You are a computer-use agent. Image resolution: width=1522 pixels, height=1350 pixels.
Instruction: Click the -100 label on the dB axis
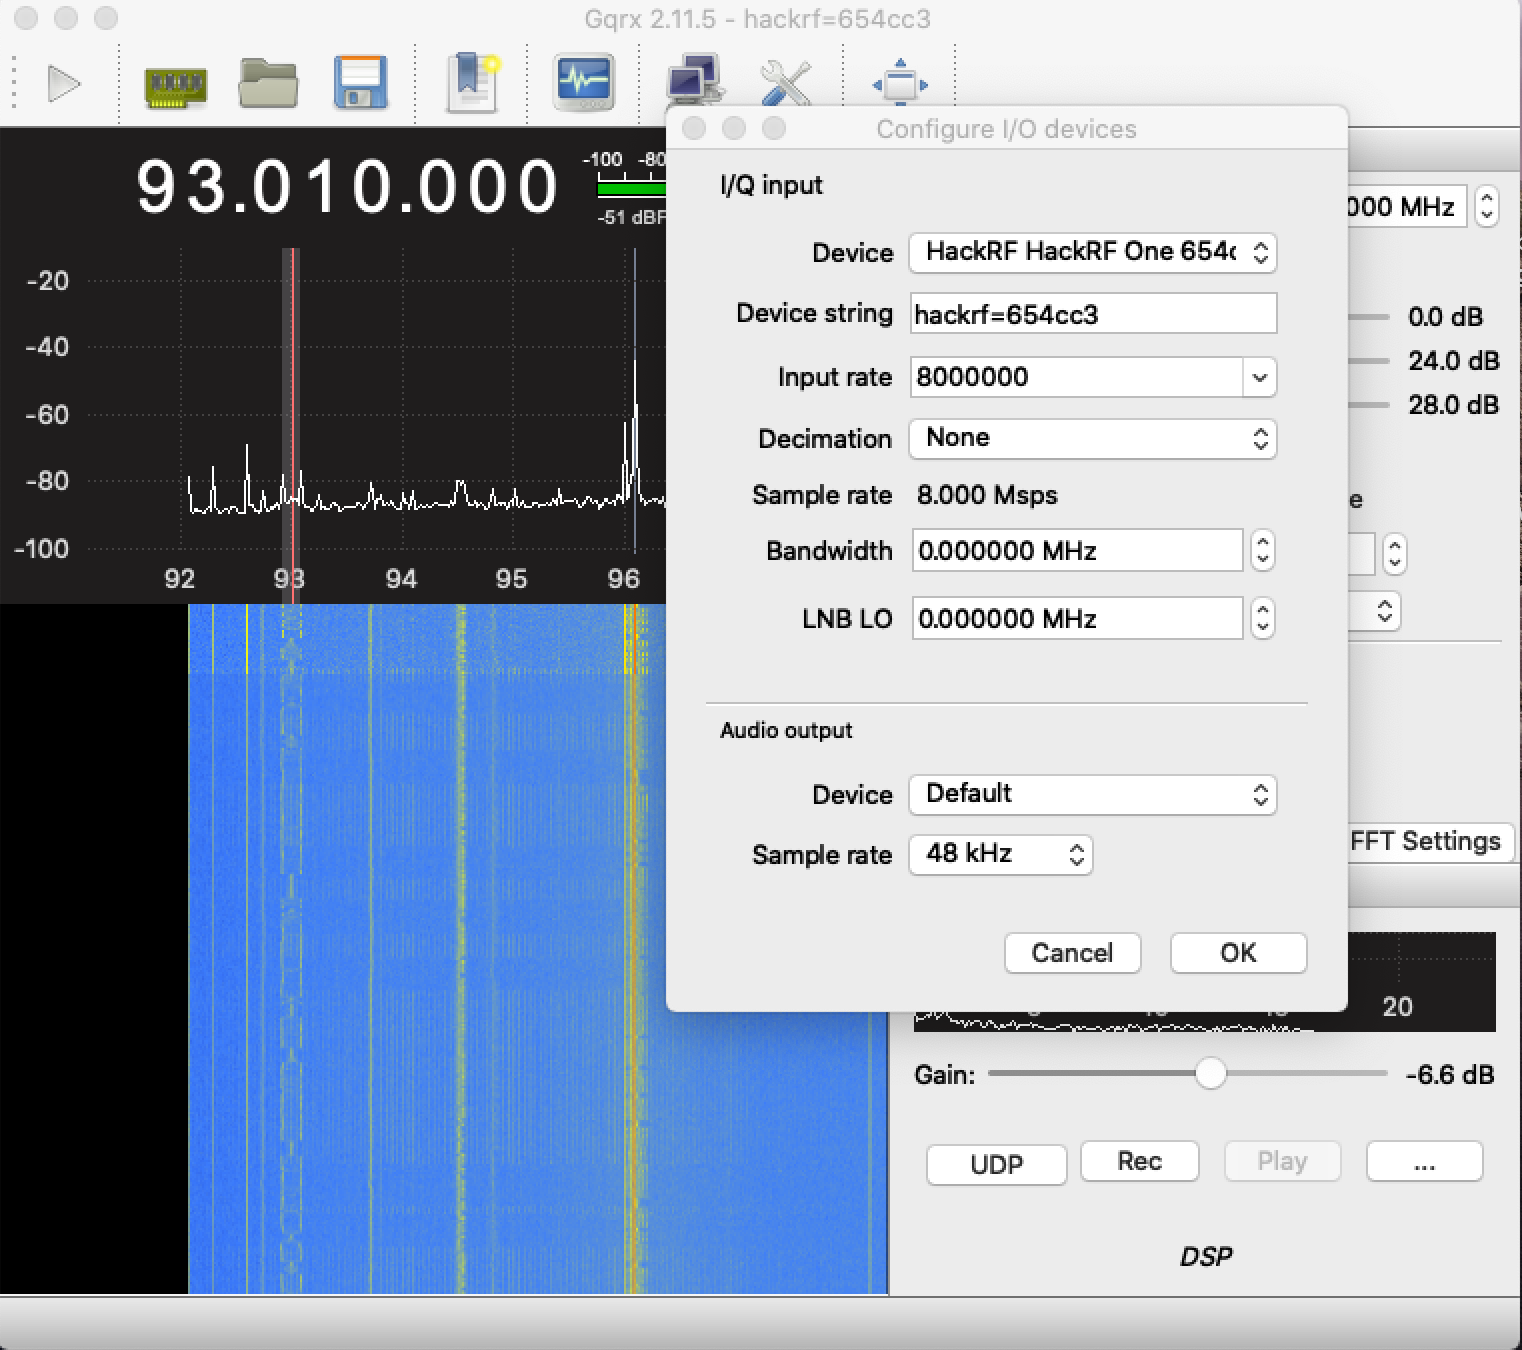41,548
